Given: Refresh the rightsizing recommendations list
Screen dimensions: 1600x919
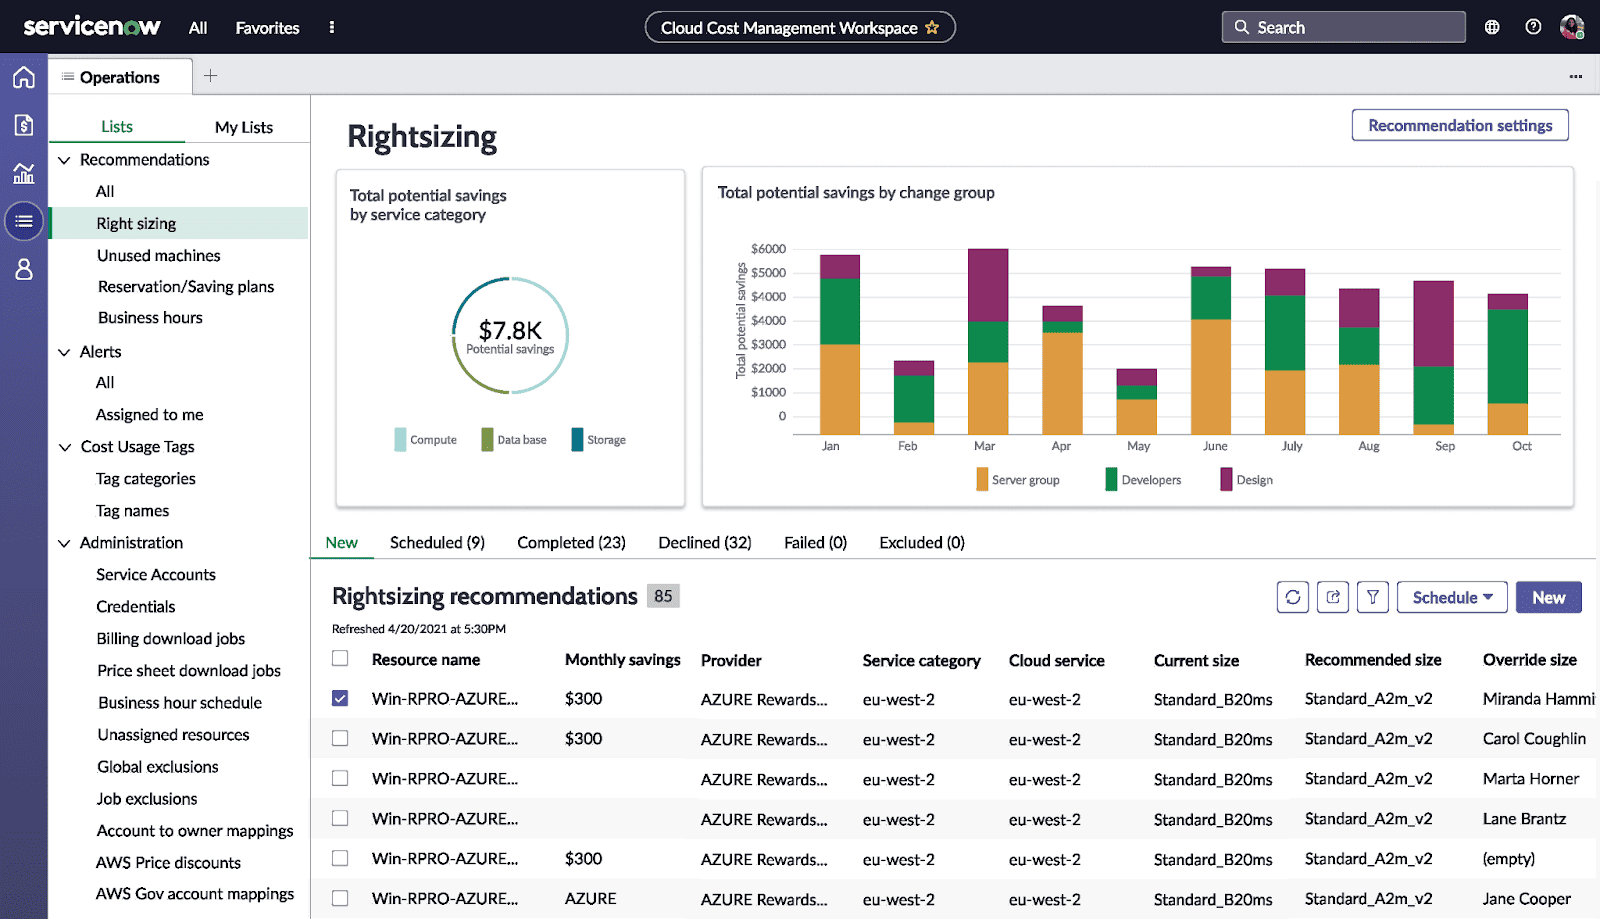Looking at the screenshot, I should [x=1292, y=596].
